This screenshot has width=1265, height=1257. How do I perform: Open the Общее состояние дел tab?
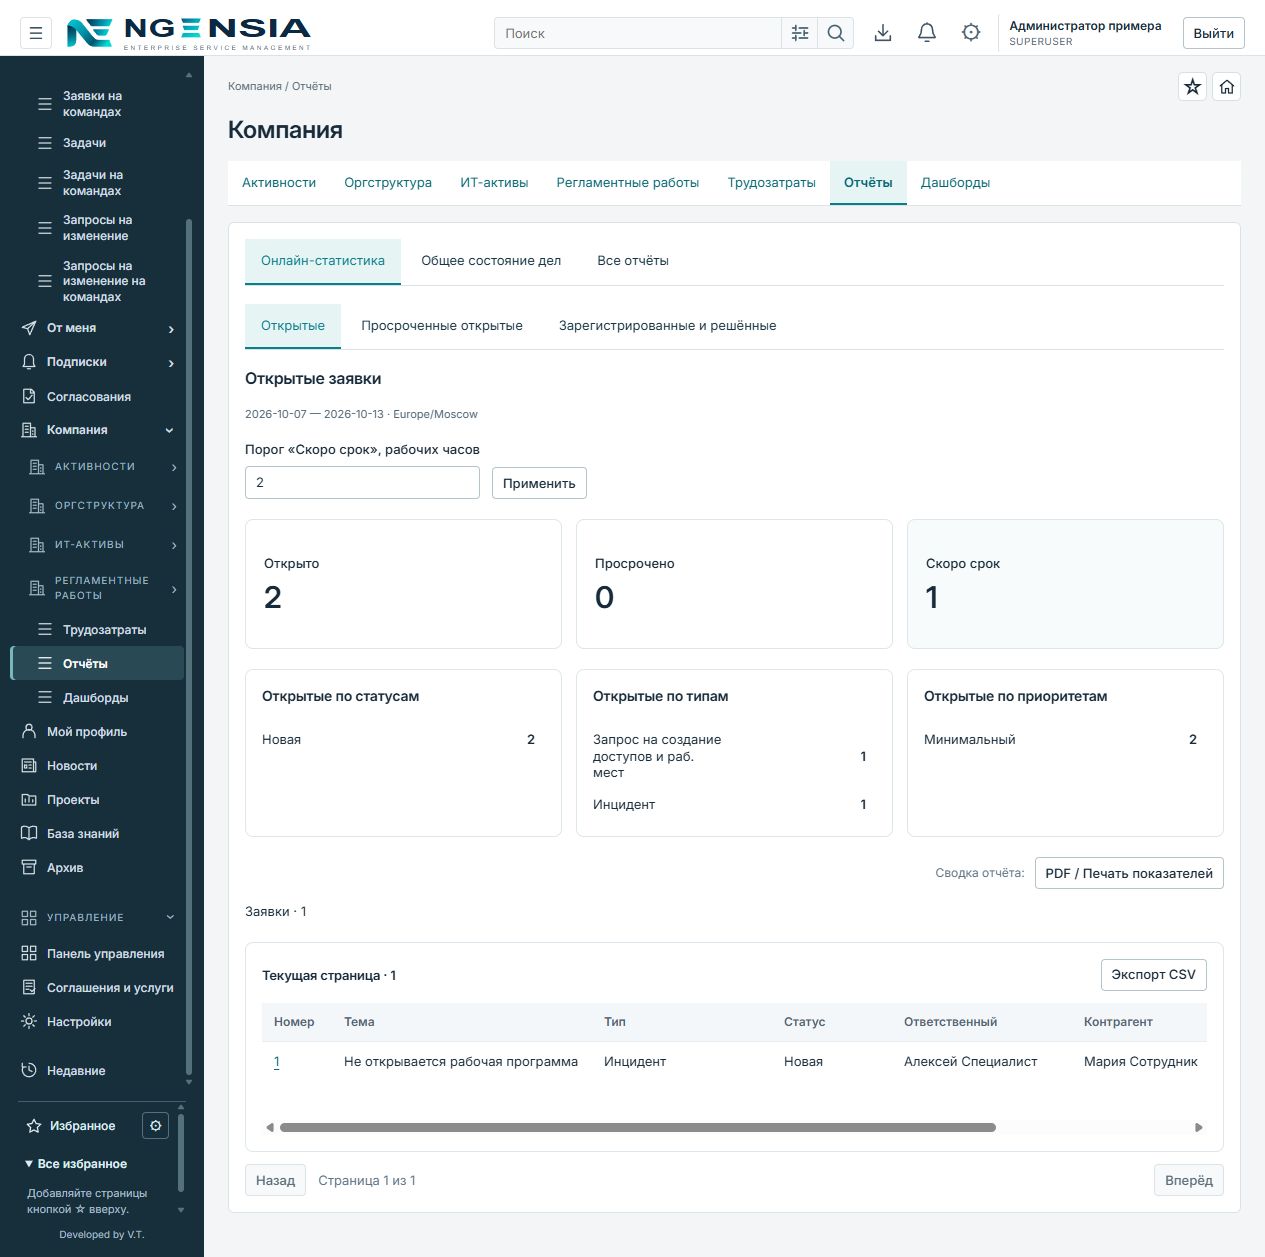(491, 261)
